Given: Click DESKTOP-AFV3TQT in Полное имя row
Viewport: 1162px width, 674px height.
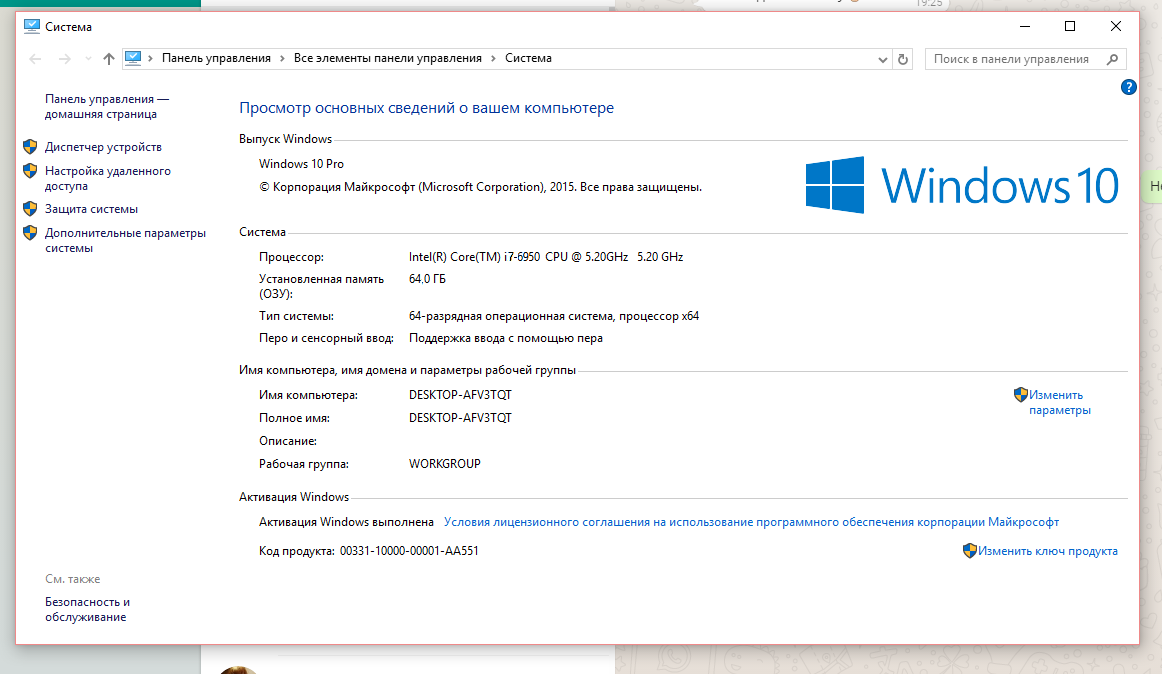Looking at the screenshot, I should point(460,418).
